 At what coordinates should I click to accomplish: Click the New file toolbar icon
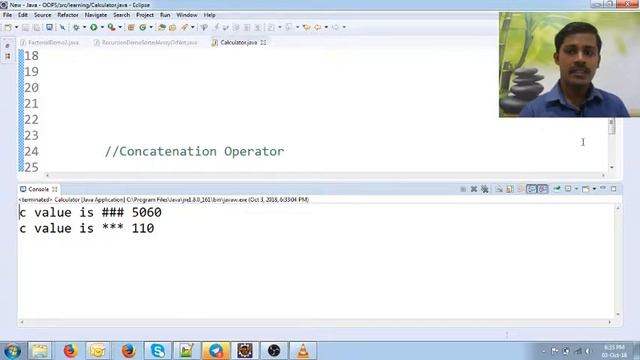8,27
